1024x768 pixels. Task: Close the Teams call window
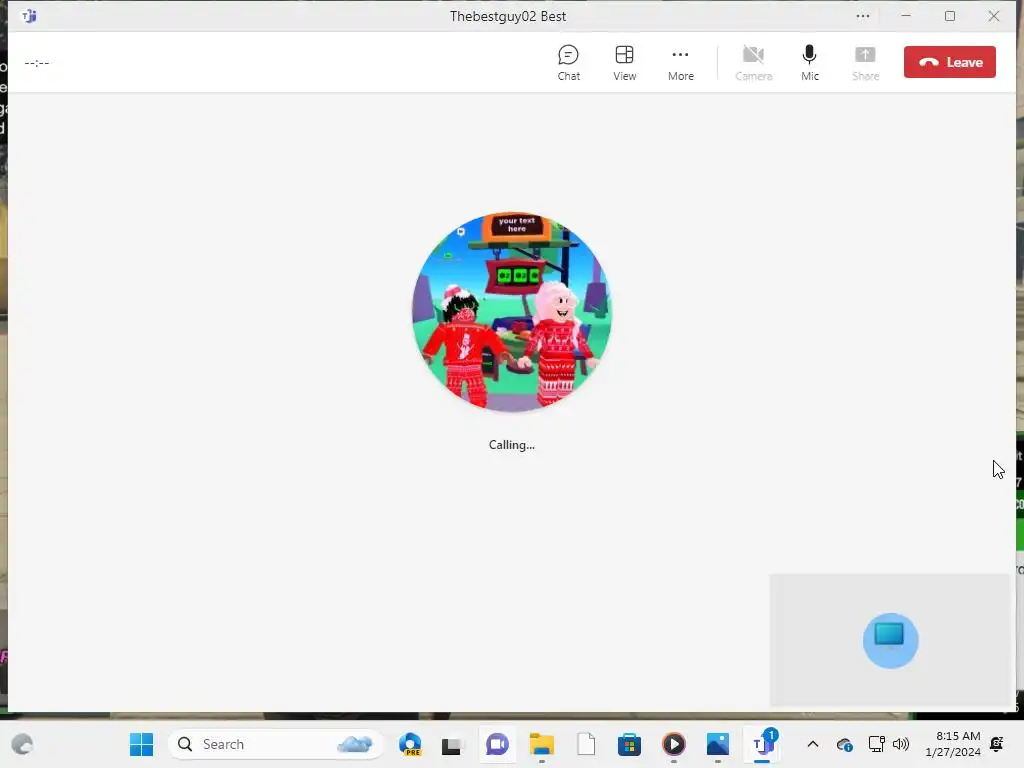click(x=993, y=16)
